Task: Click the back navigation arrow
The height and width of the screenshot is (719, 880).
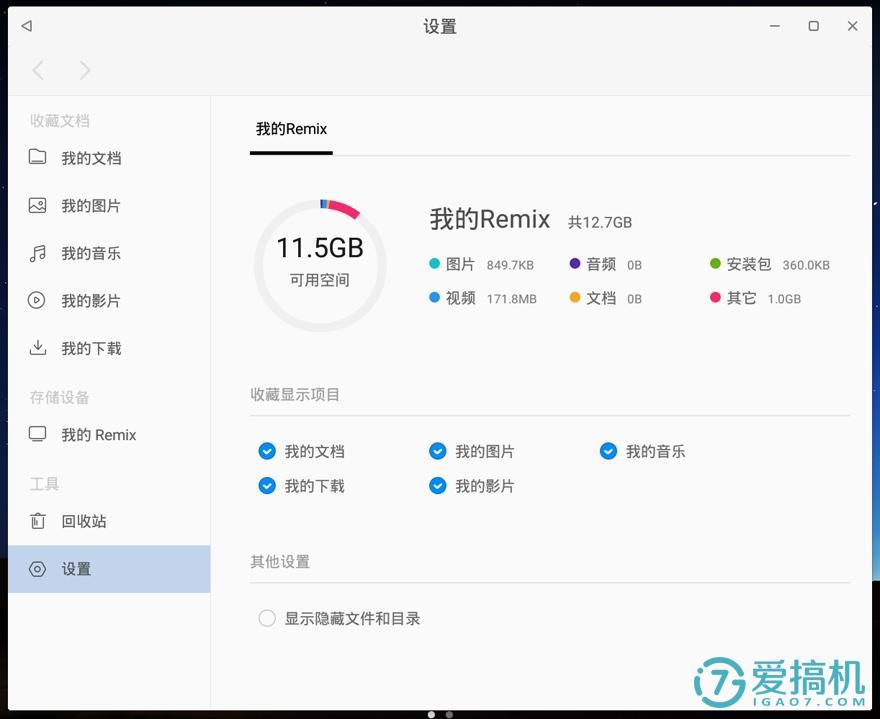Action: coord(38,70)
